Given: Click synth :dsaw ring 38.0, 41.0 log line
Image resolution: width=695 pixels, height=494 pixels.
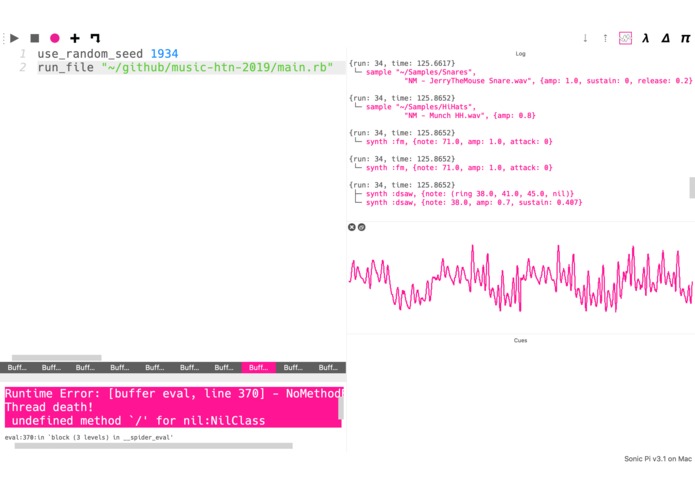Looking at the screenshot, I should pyautogui.click(x=470, y=194).
